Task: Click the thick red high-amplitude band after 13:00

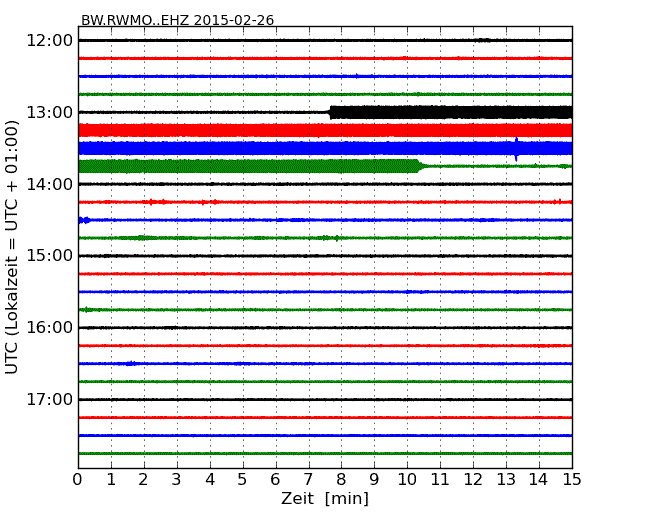Action: click(x=325, y=130)
